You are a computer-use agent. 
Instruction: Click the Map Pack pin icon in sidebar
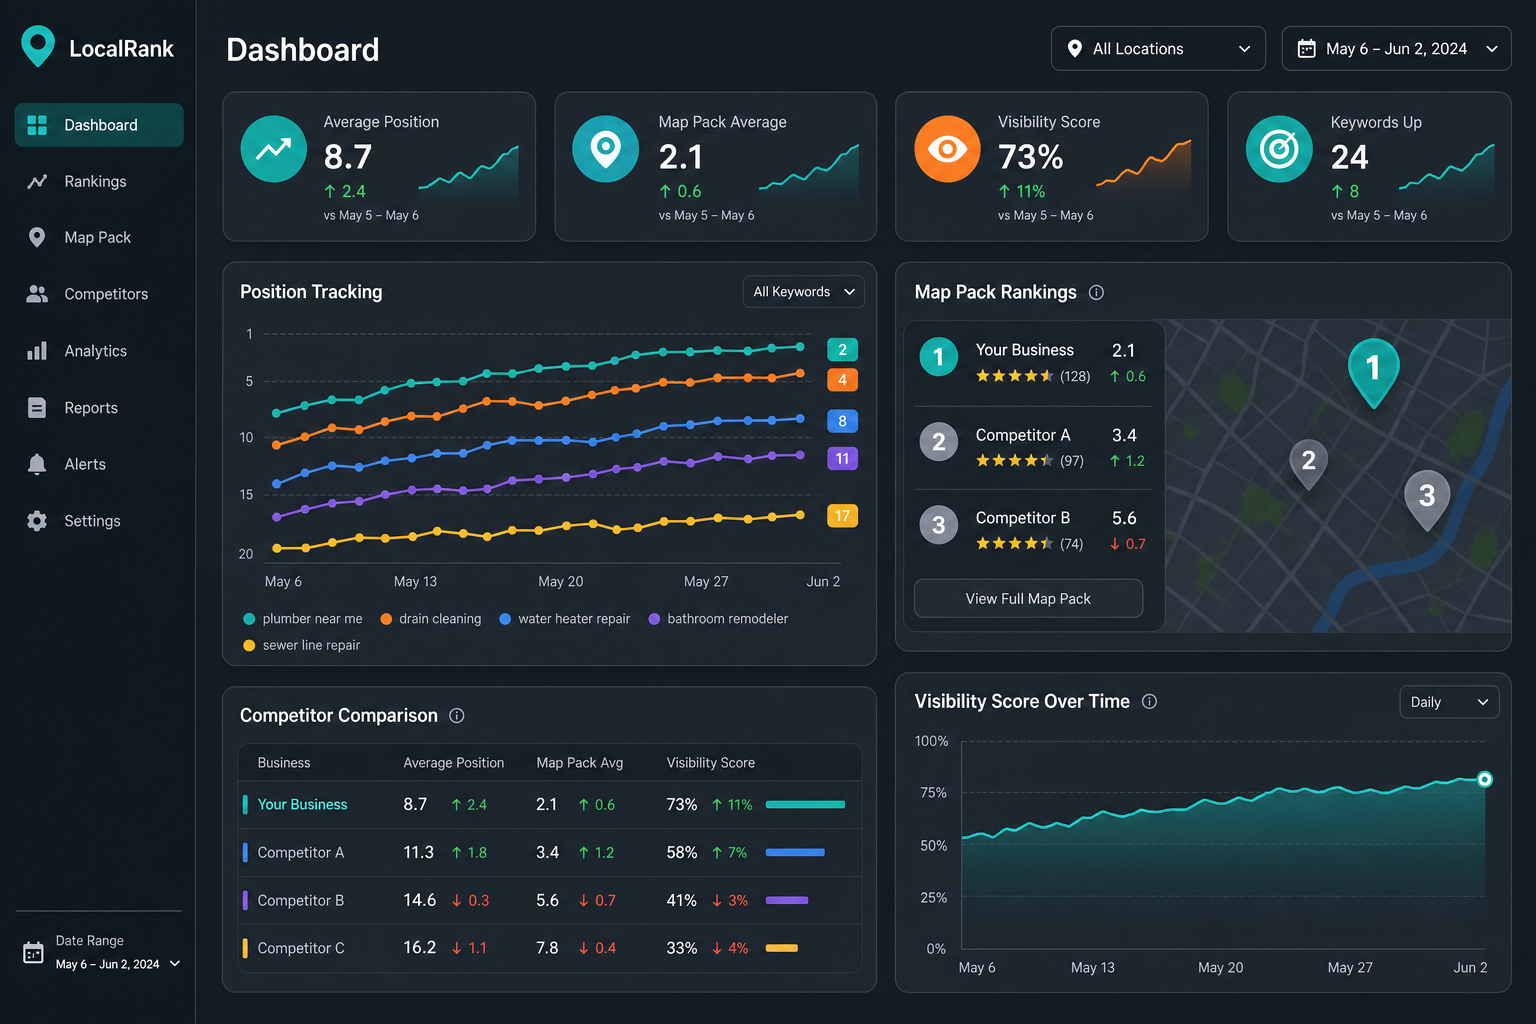(x=37, y=237)
